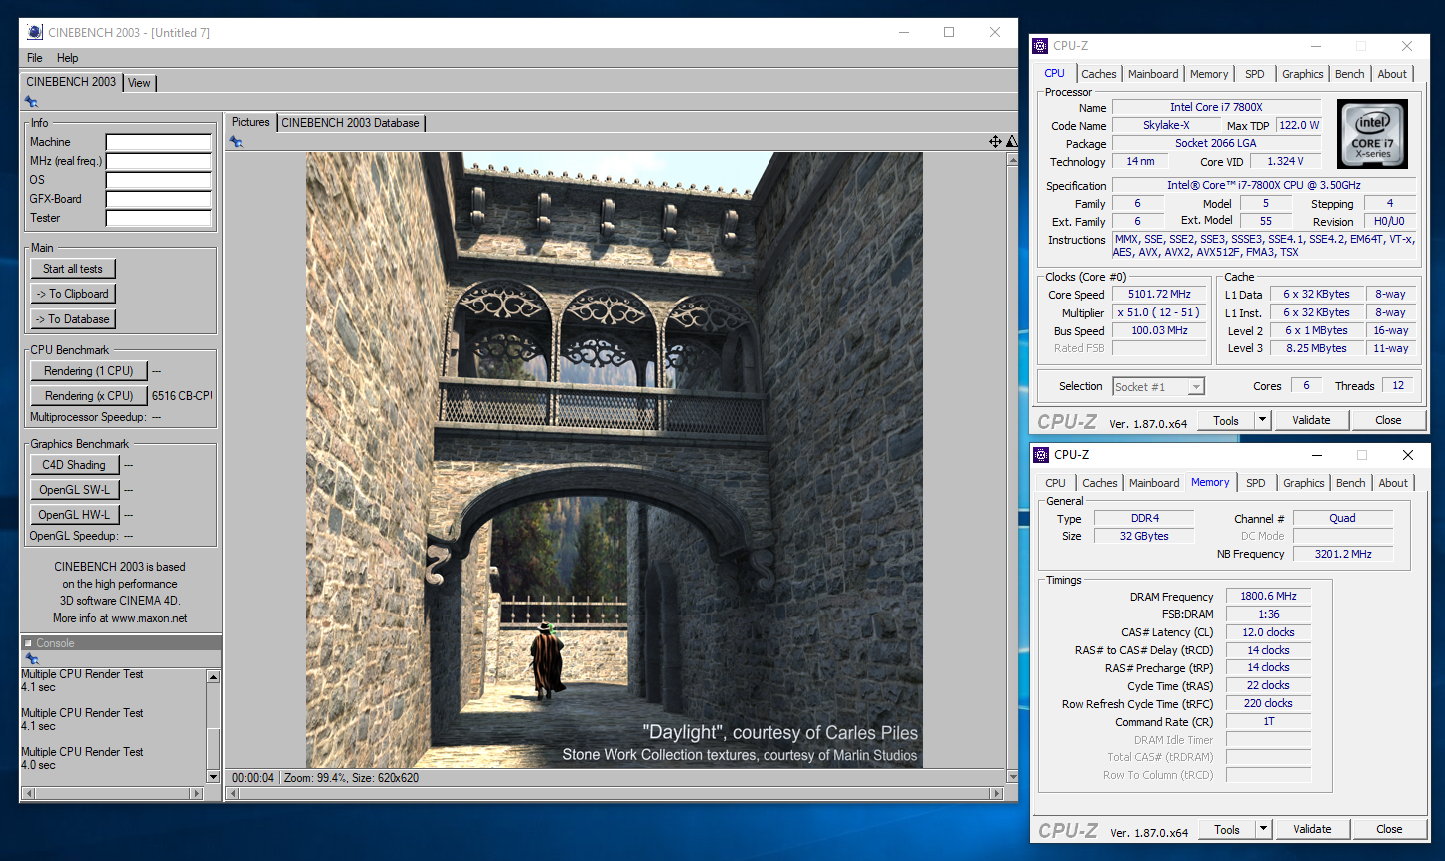This screenshot has width=1445, height=861.
Task: Click the pin icon in Console panel
Action: tap(31, 659)
